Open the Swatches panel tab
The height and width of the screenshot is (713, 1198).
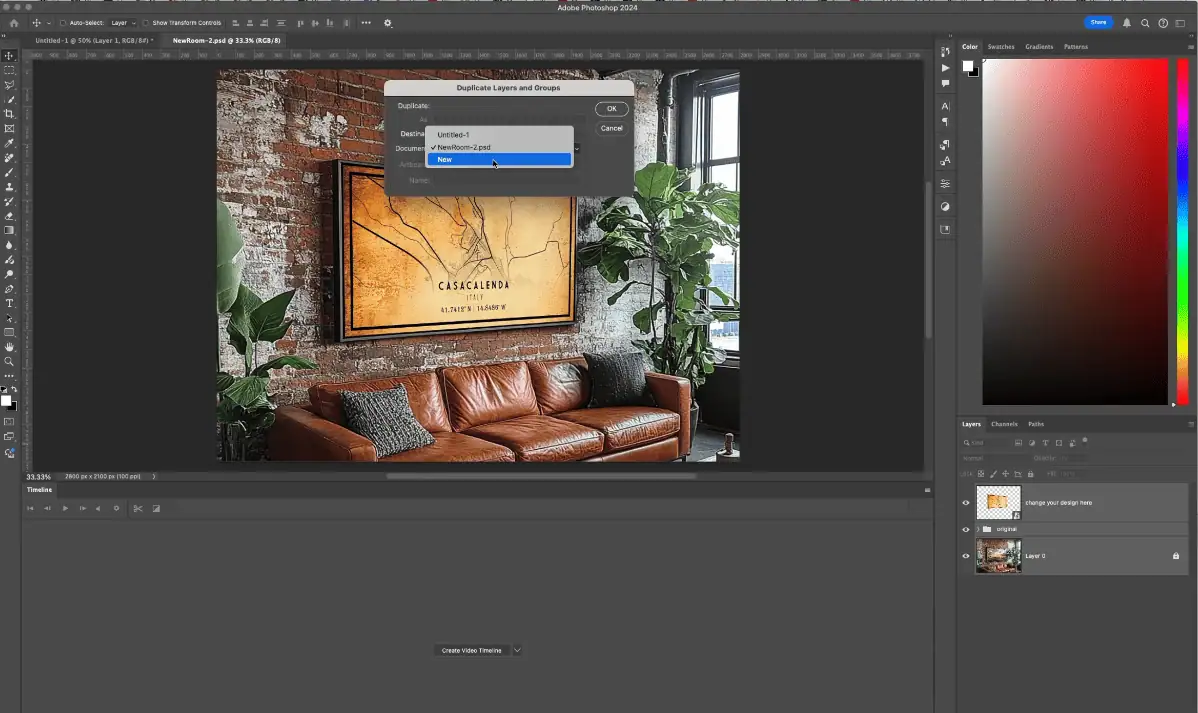1000,47
